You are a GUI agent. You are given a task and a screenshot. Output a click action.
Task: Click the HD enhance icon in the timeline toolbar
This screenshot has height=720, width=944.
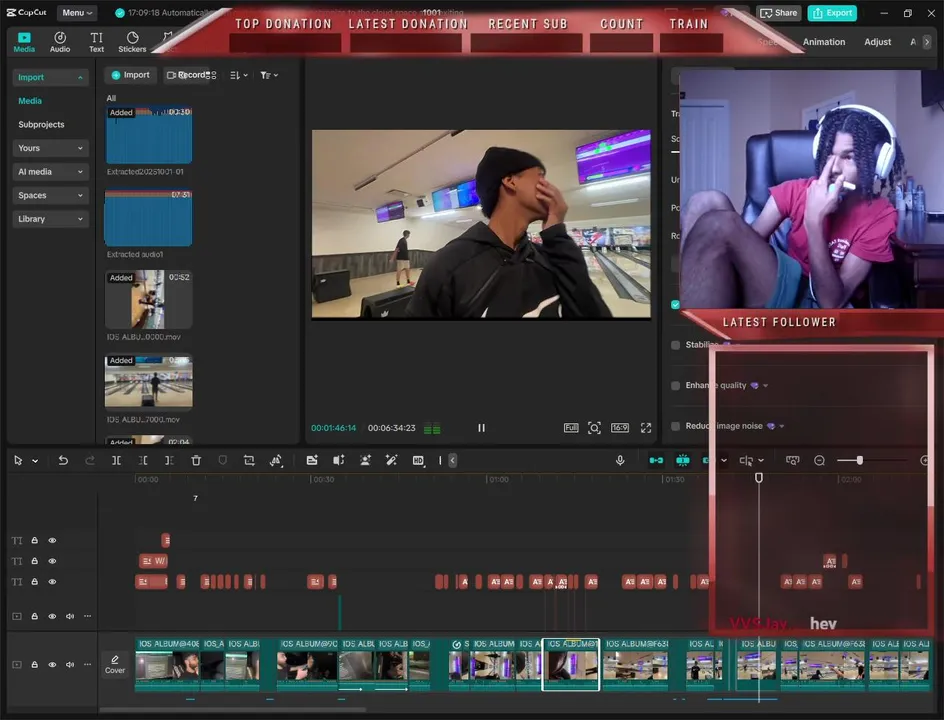click(418, 461)
